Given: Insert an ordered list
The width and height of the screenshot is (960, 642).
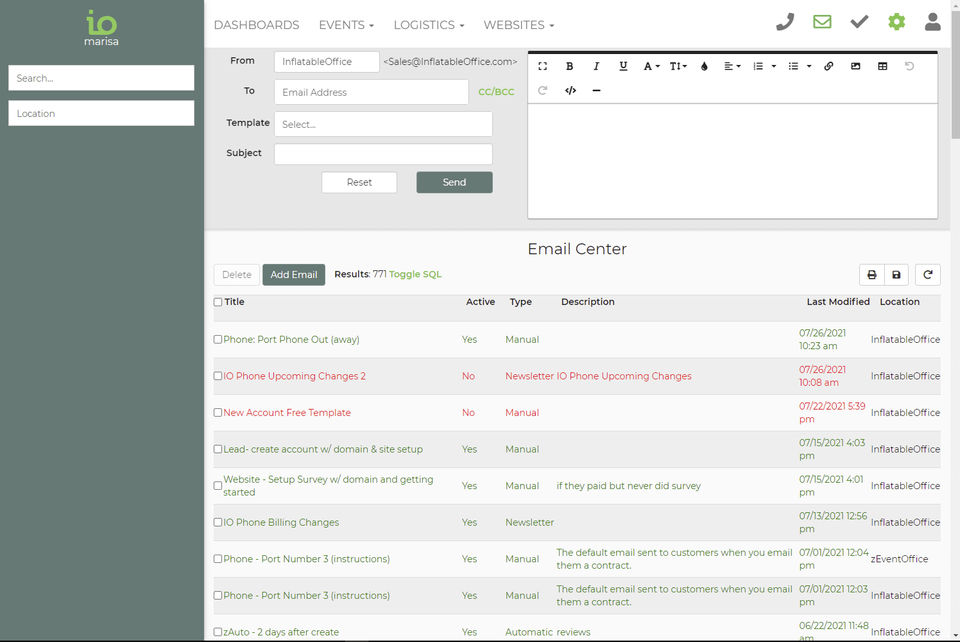Looking at the screenshot, I should 758,66.
